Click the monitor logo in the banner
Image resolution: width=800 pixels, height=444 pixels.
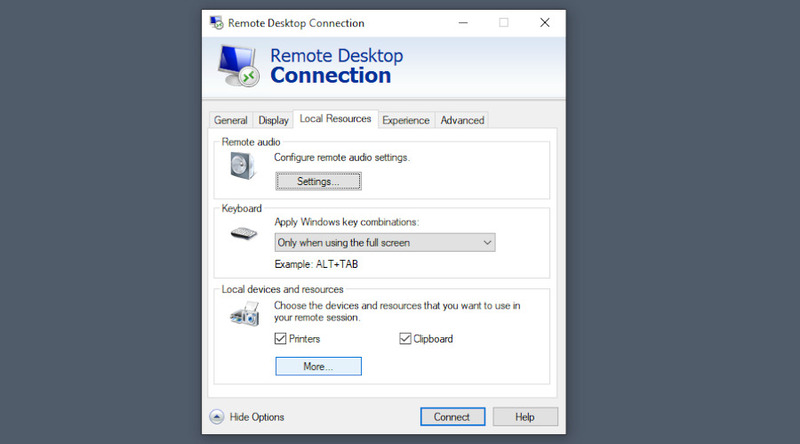(x=238, y=66)
